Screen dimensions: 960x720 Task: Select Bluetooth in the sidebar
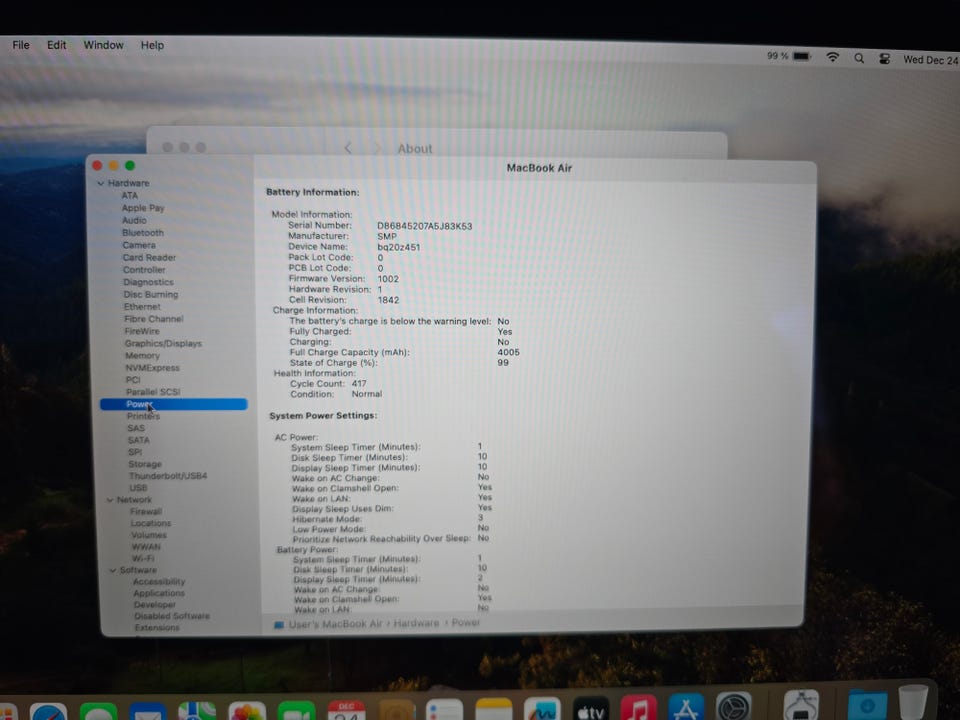pos(143,233)
